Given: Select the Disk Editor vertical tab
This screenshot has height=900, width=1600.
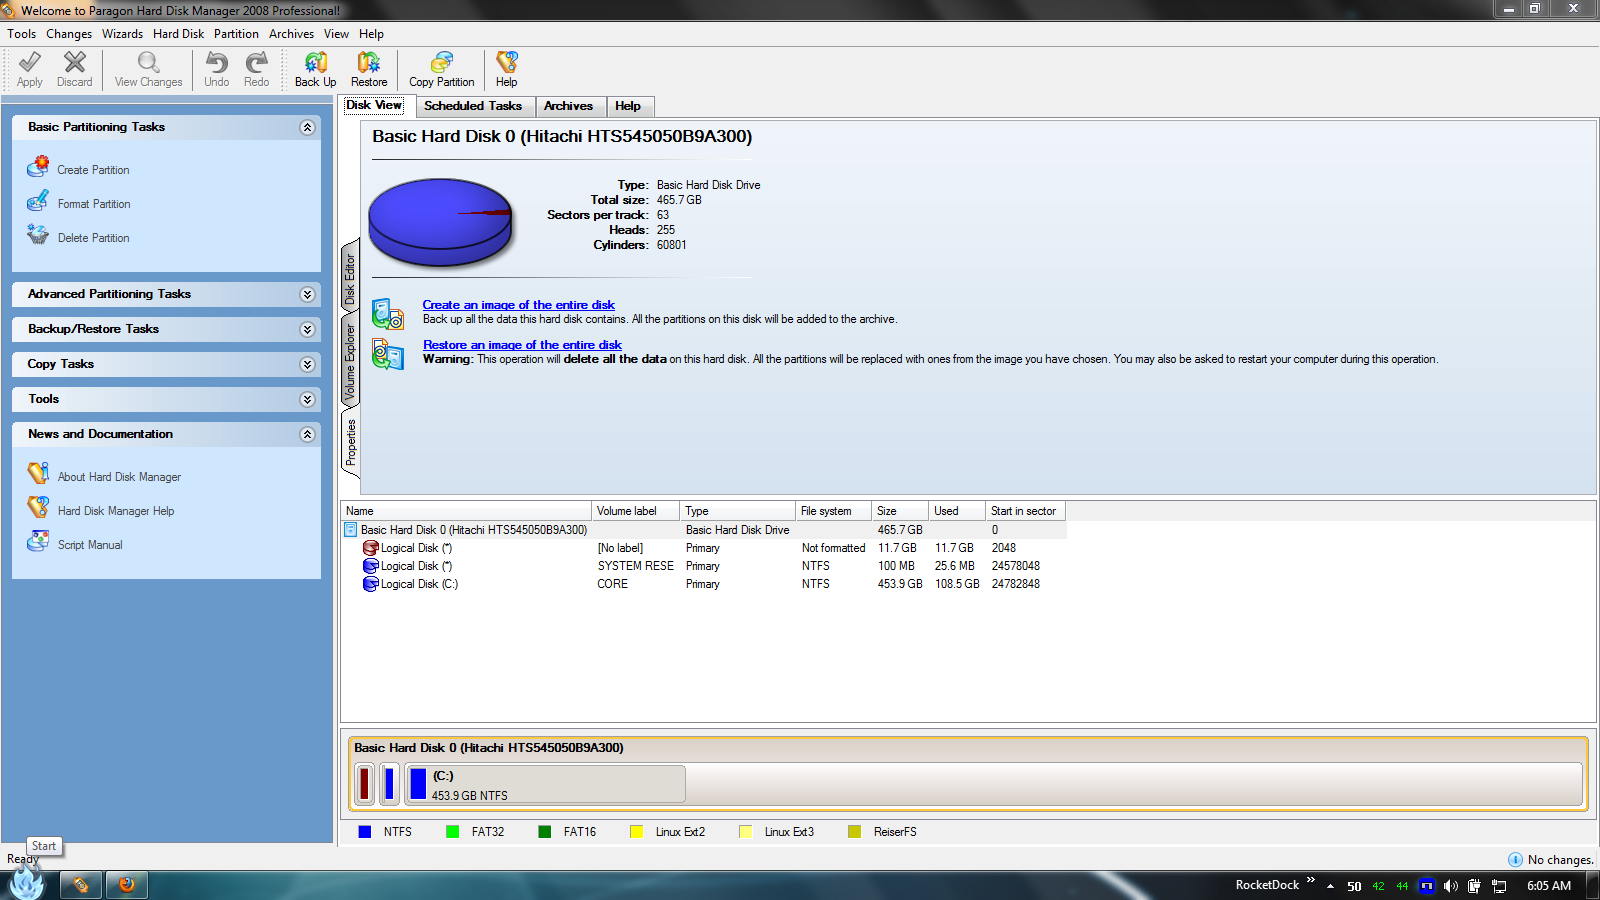Looking at the screenshot, I should pos(350,279).
